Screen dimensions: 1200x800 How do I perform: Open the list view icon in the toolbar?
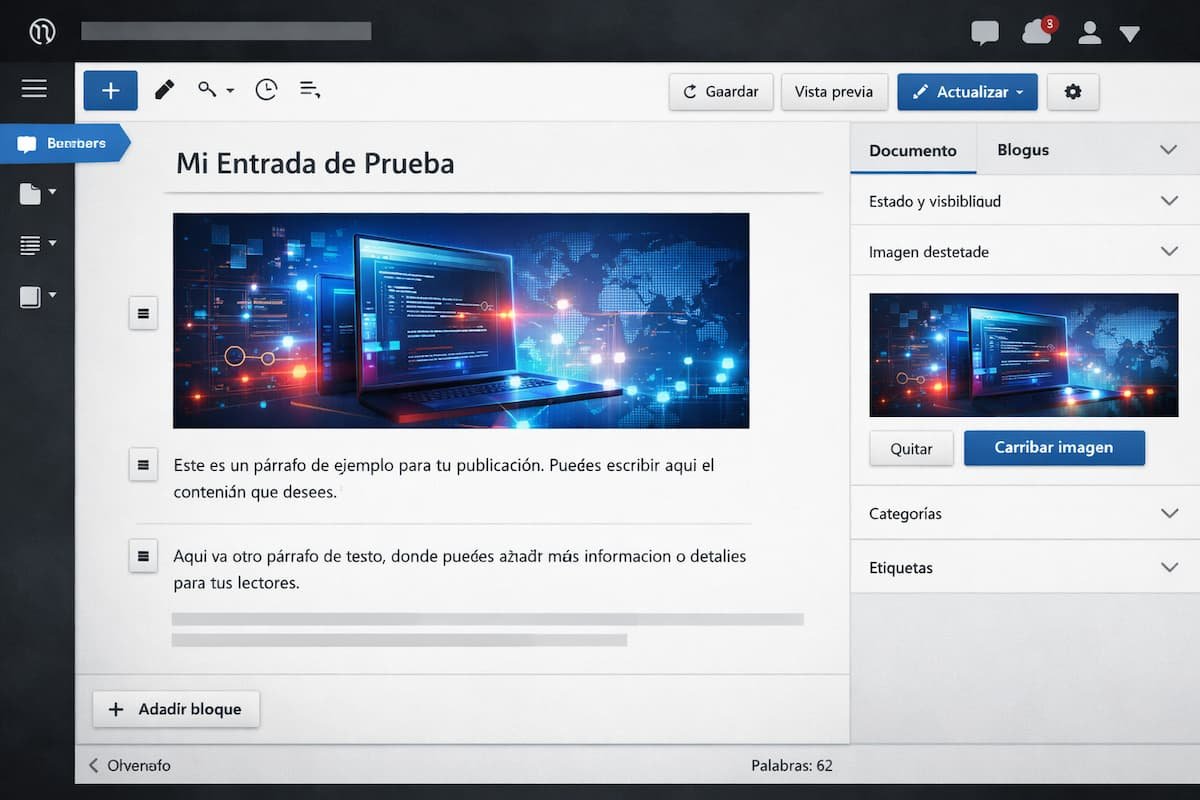[x=310, y=90]
